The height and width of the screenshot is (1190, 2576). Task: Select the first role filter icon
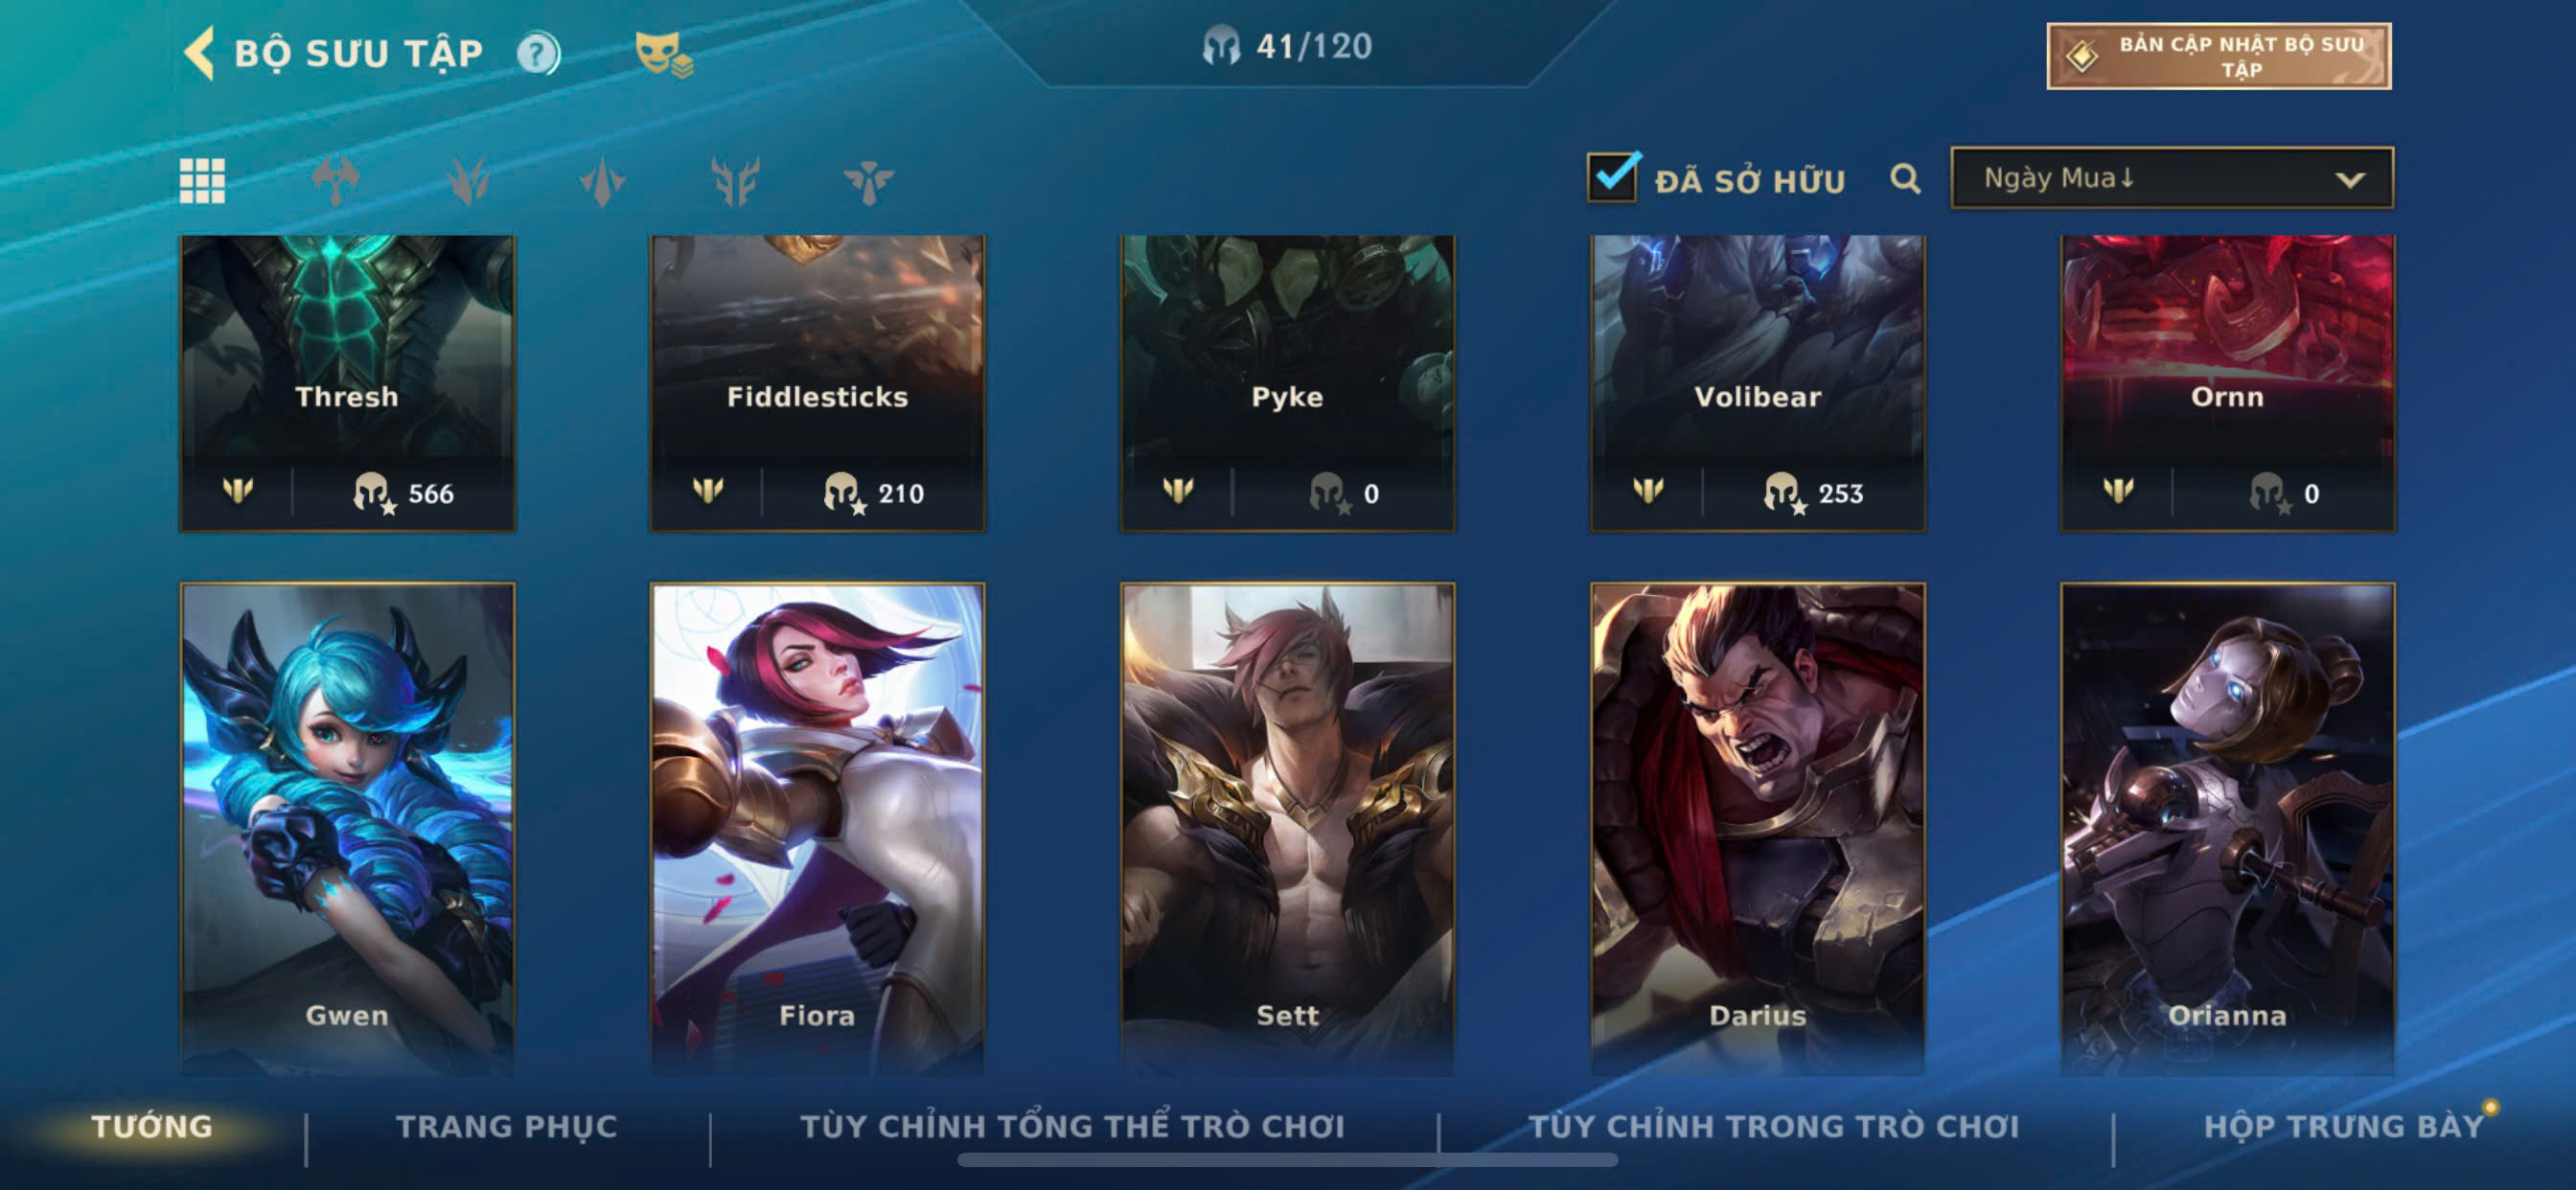point(335,181)
